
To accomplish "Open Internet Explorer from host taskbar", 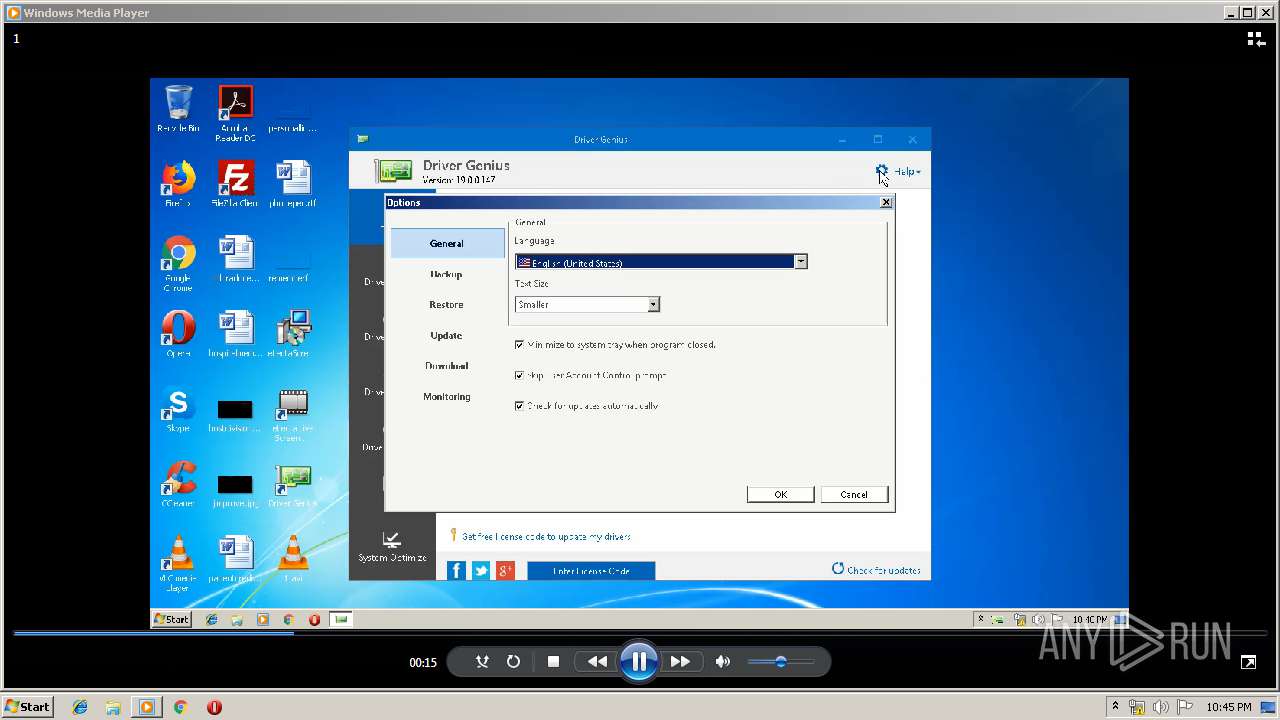I will click(x=80, y=707).
